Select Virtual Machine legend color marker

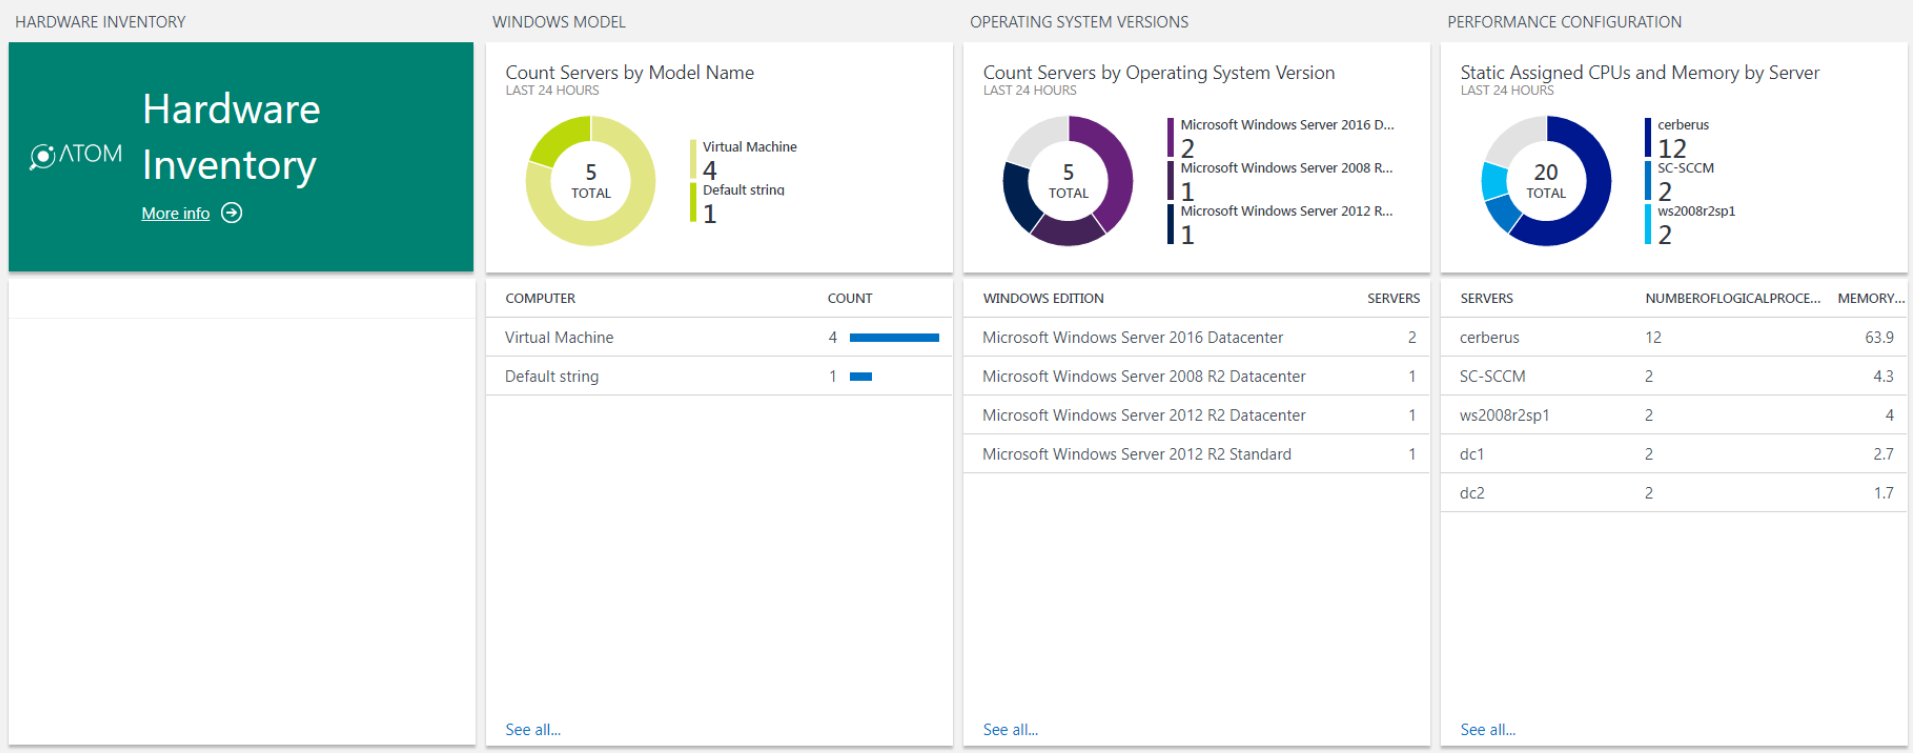(693, 160)
